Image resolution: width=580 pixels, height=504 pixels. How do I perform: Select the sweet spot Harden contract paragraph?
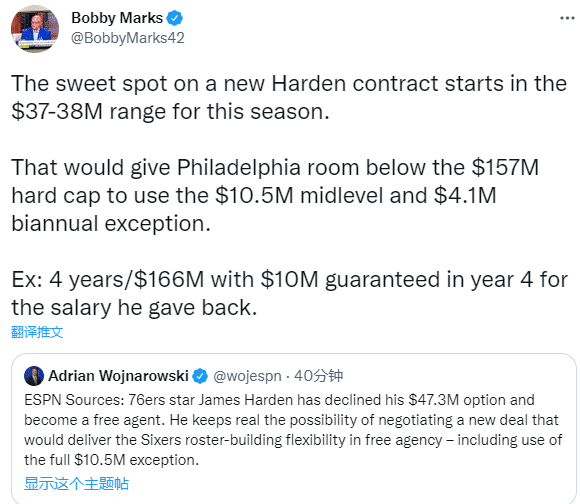click(x=289, y=97)
